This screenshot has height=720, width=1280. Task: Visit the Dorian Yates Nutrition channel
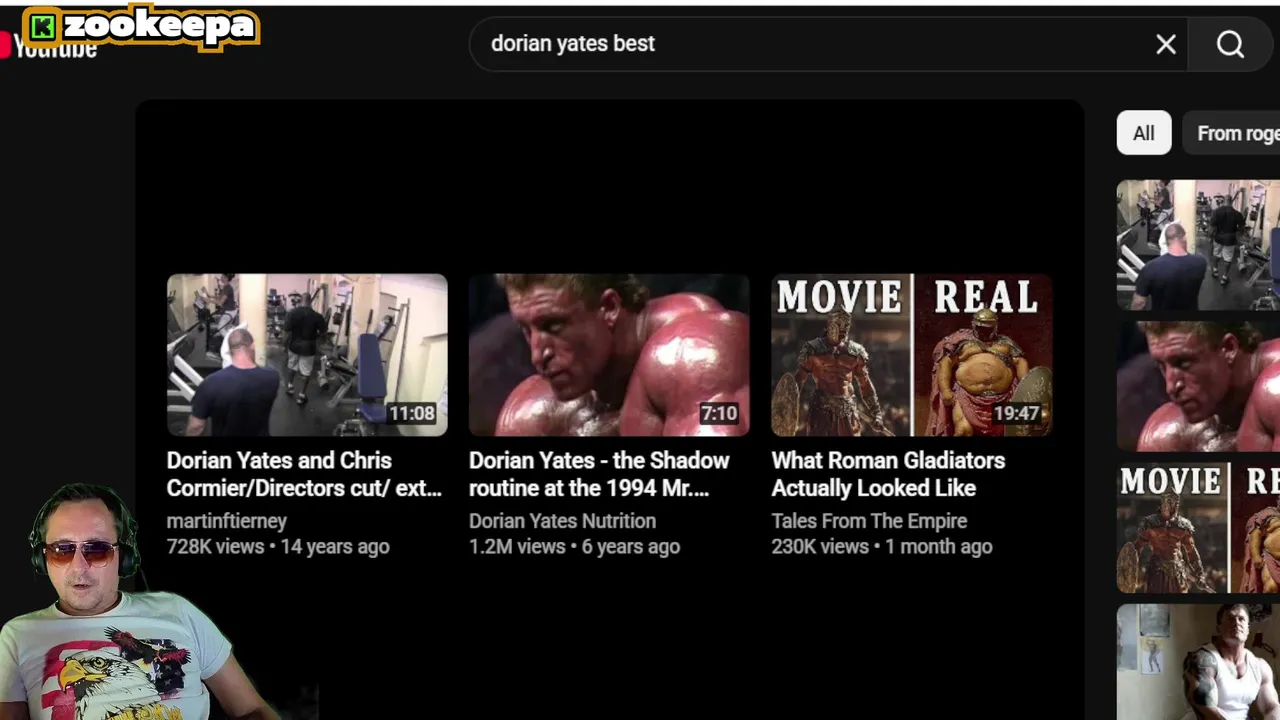click(562, 521)
